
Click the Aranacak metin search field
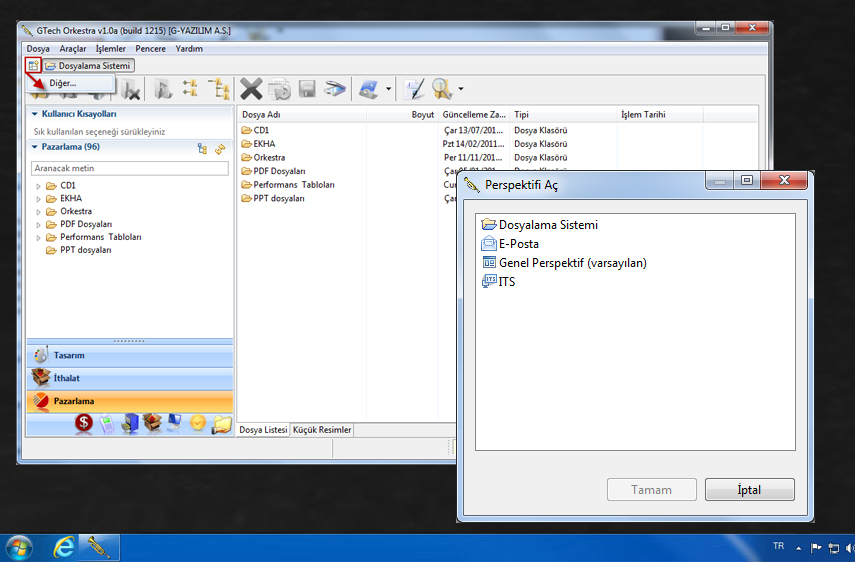130,168
